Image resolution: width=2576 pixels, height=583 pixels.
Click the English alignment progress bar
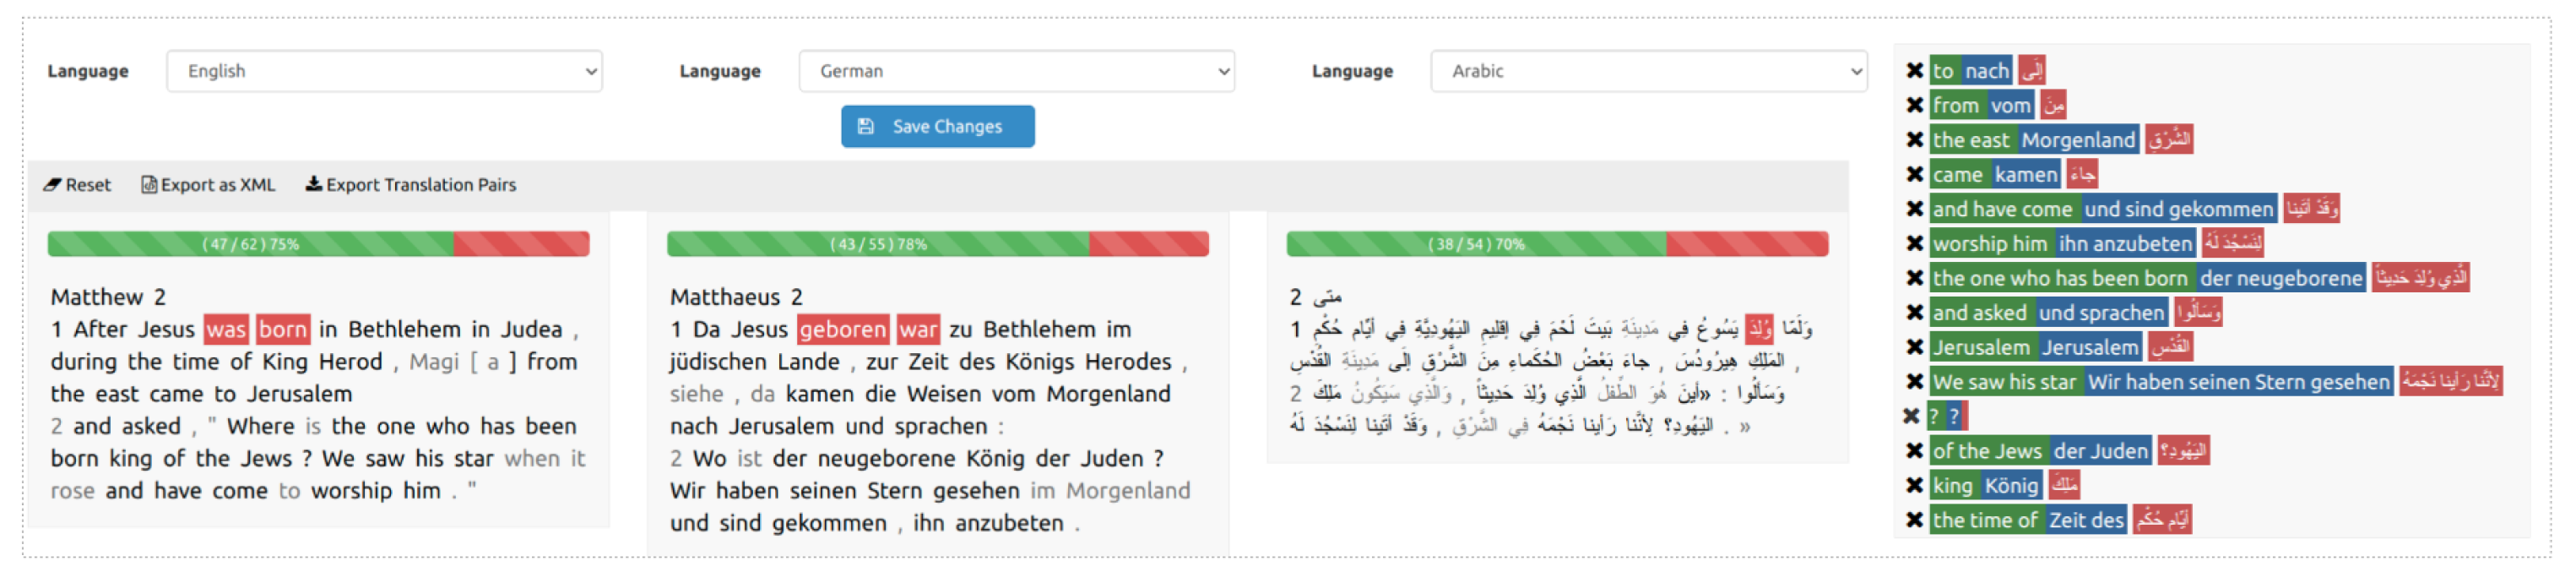pos(318,244)
